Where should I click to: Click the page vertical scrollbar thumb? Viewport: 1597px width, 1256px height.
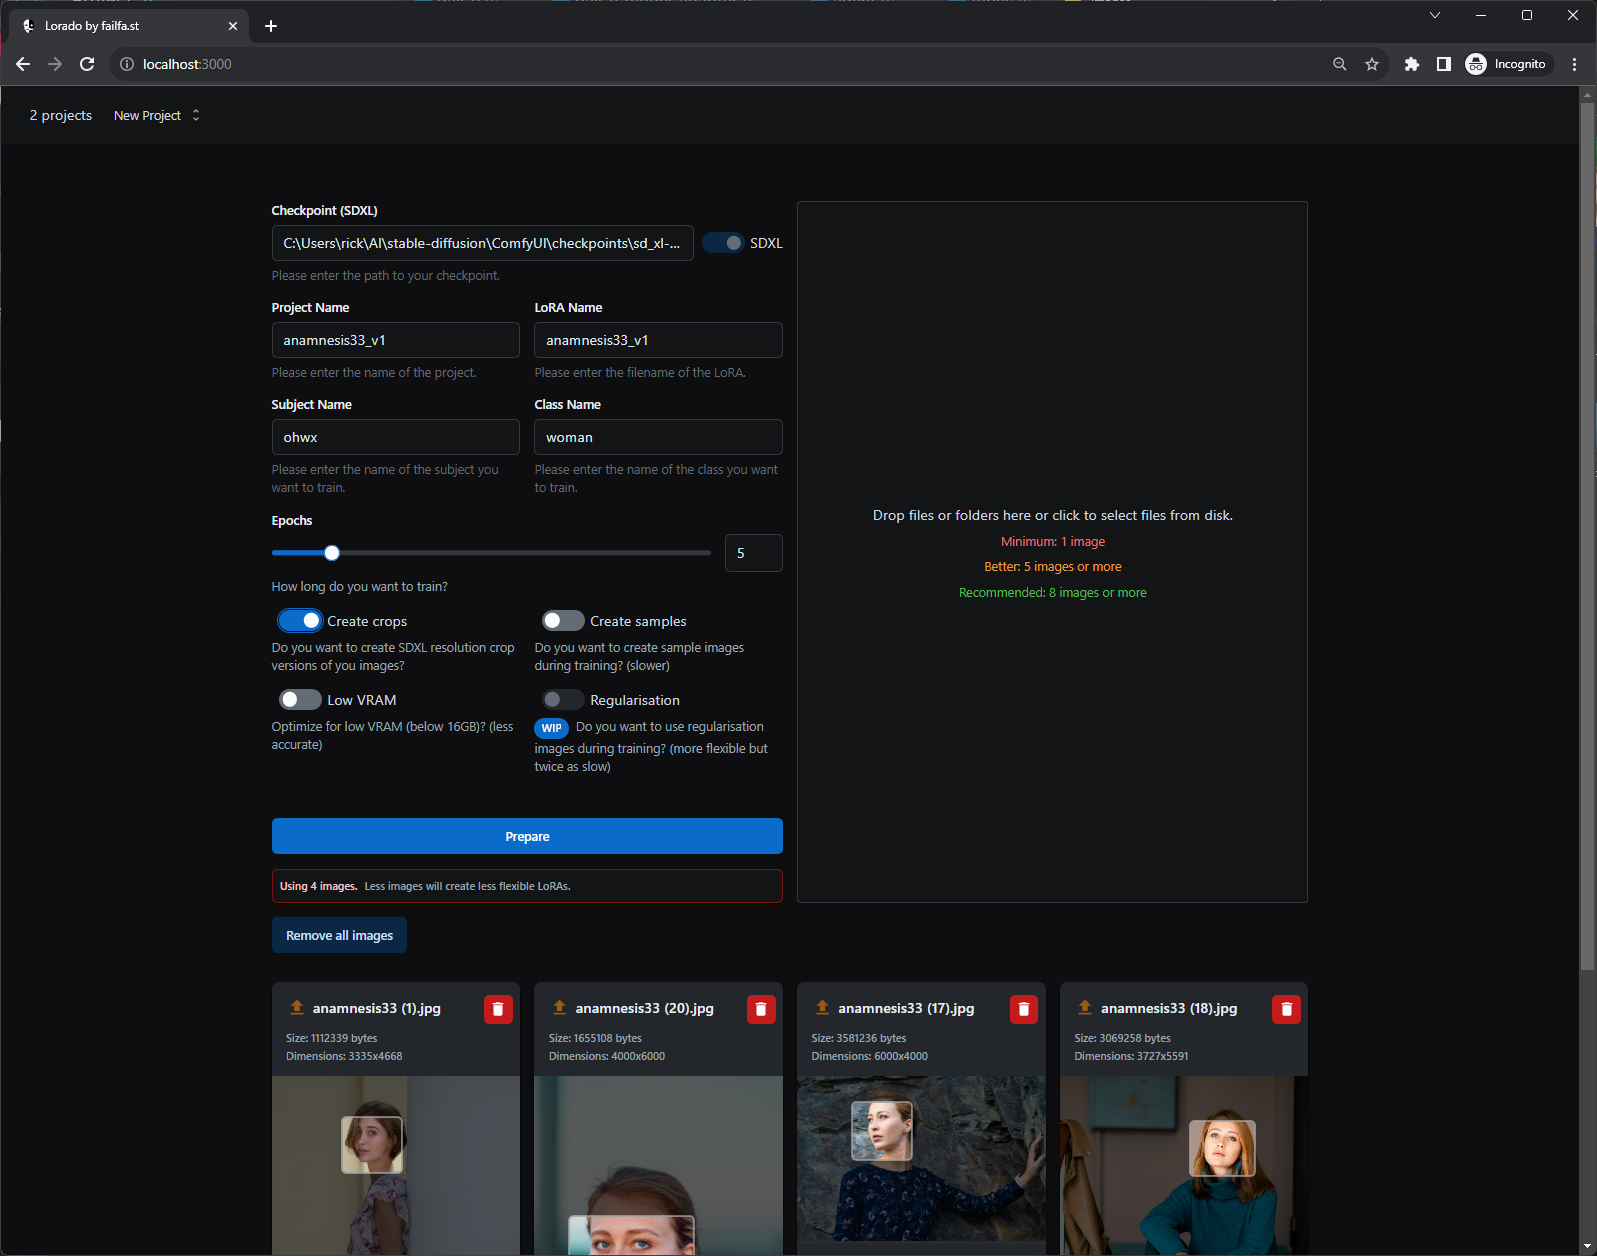coord(1587,535)
